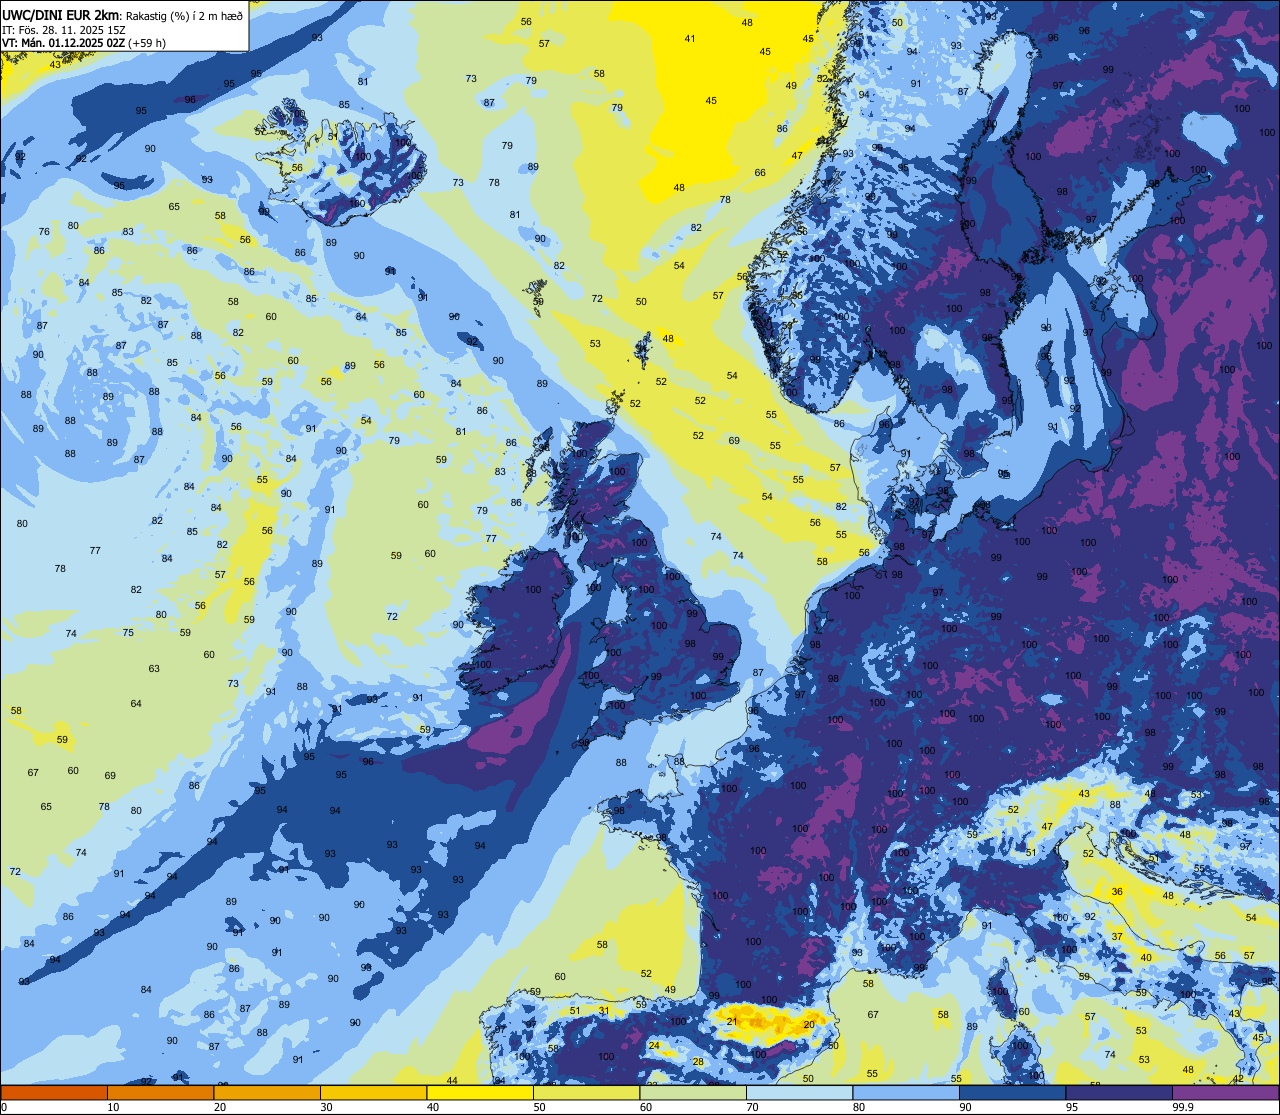Click the humidity value "31" on the map

(604, 1010)
